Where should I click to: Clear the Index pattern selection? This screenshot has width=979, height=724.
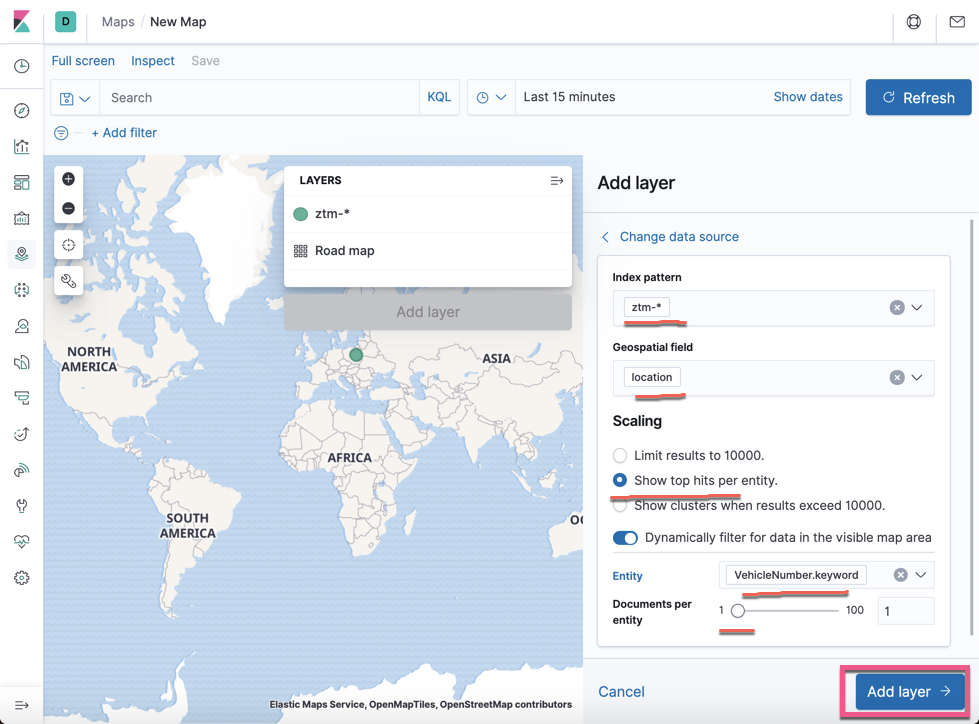pos(897,308)
